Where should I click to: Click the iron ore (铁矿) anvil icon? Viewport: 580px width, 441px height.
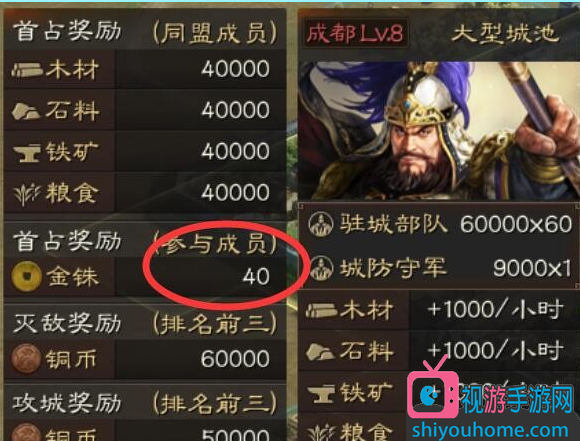(x=27, y=153)
